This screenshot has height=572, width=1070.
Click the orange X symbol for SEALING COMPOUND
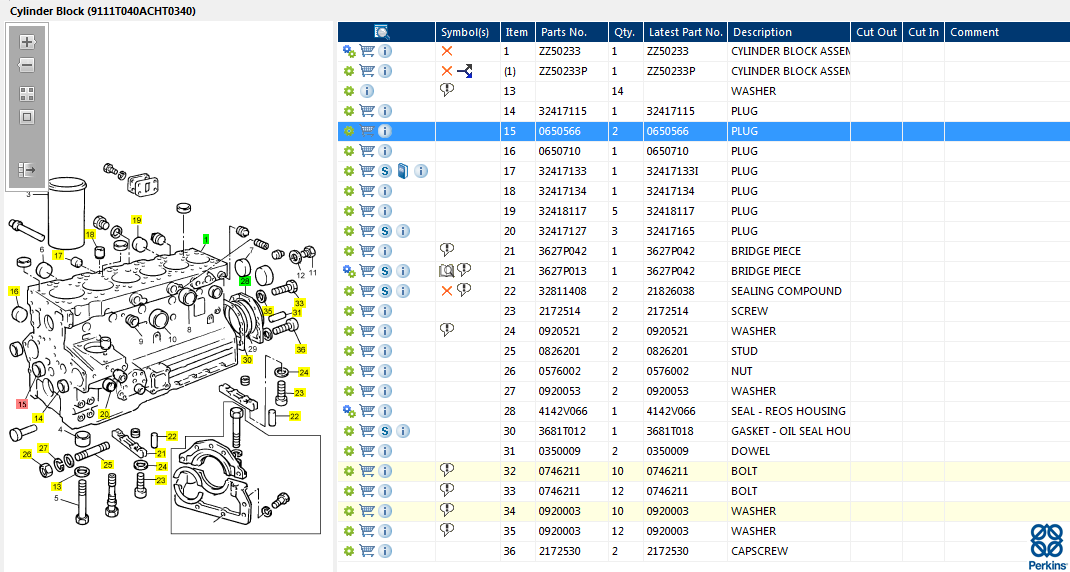tap(447, 291)
